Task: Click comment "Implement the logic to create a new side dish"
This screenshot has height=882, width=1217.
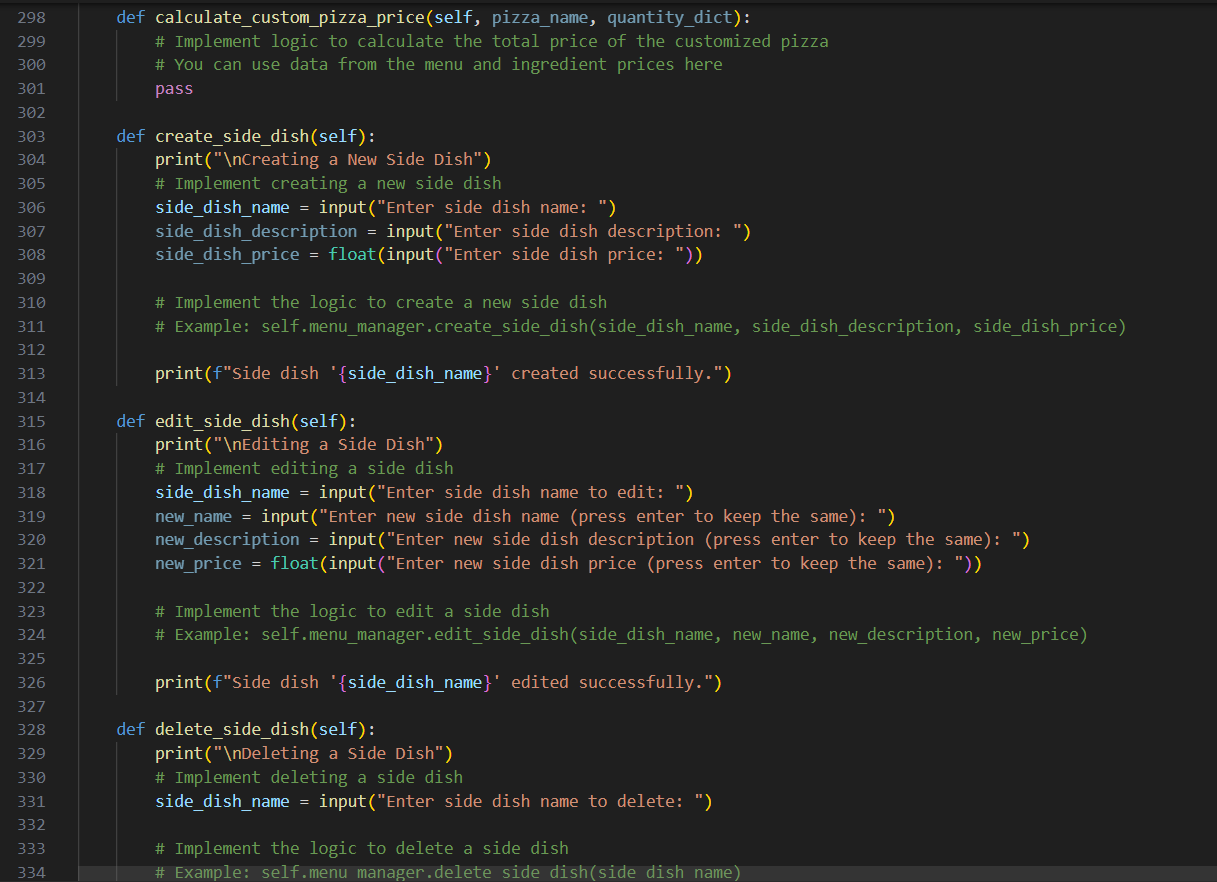Action: [x=381, y=303]
